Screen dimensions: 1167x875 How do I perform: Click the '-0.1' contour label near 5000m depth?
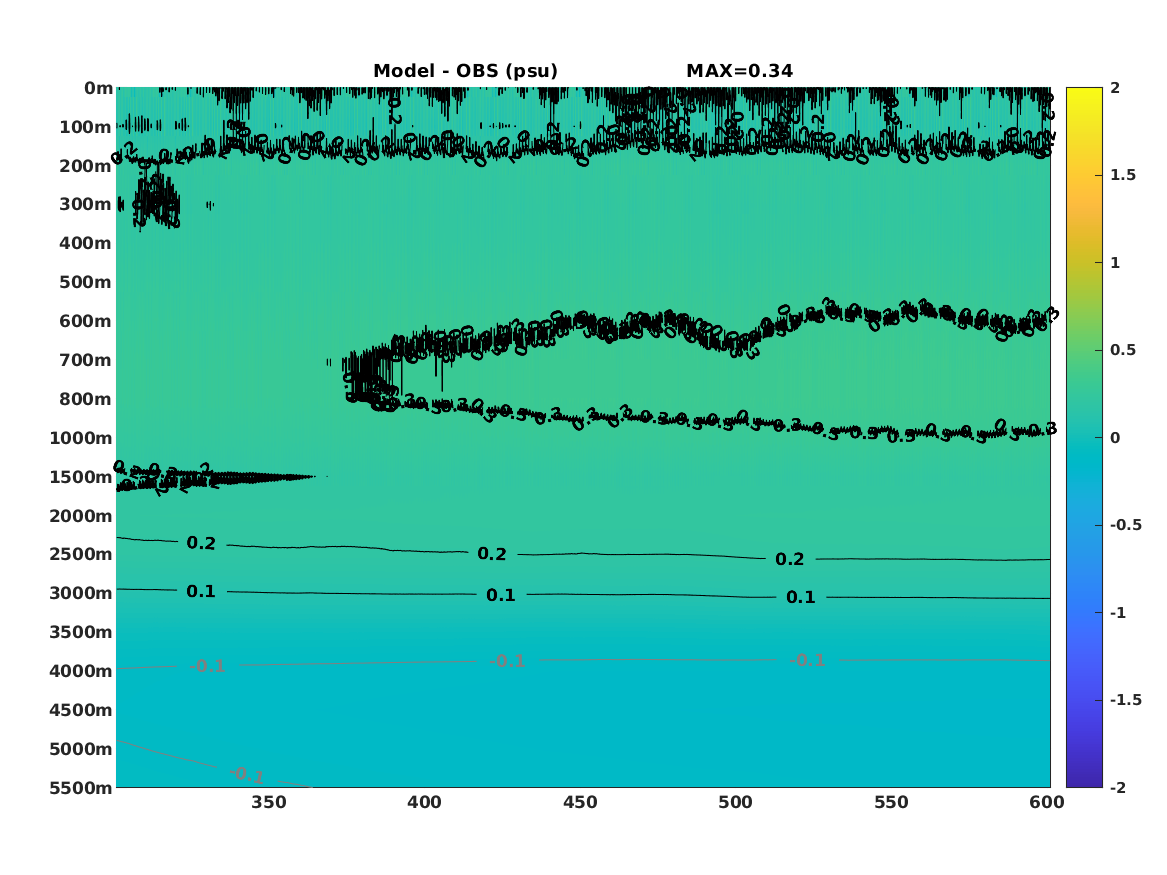click(x=246, y=775)
